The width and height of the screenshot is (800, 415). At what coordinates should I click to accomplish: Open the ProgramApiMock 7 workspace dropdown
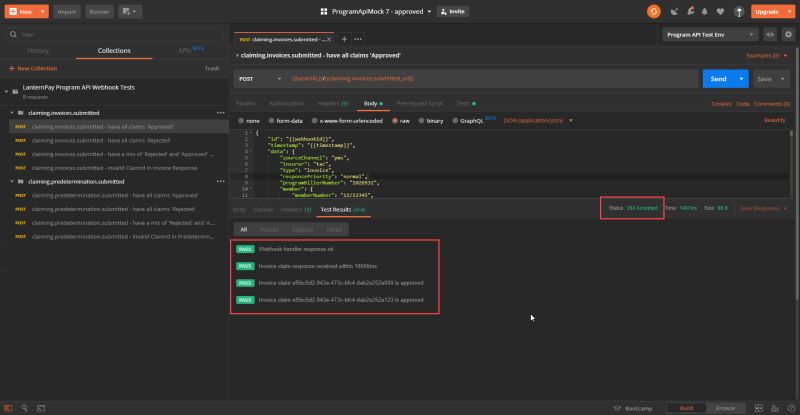coord(429,11)
